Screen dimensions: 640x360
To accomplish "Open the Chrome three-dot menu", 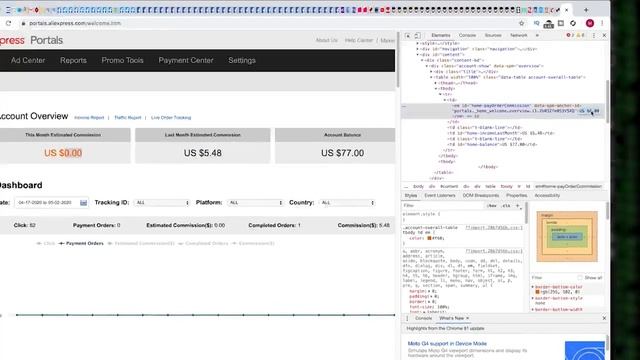I will click(602, 23).
